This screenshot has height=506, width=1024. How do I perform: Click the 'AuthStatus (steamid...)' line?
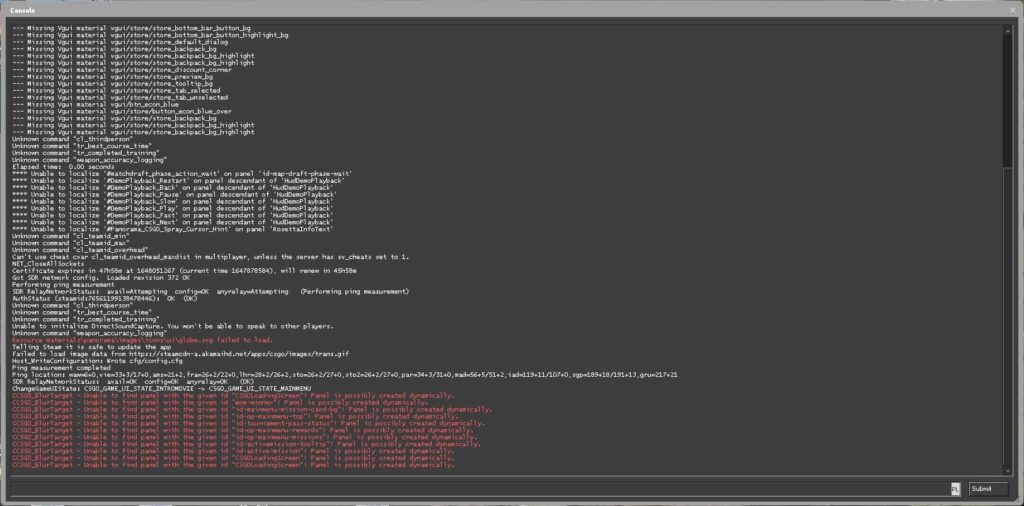(x=104, y=298)
